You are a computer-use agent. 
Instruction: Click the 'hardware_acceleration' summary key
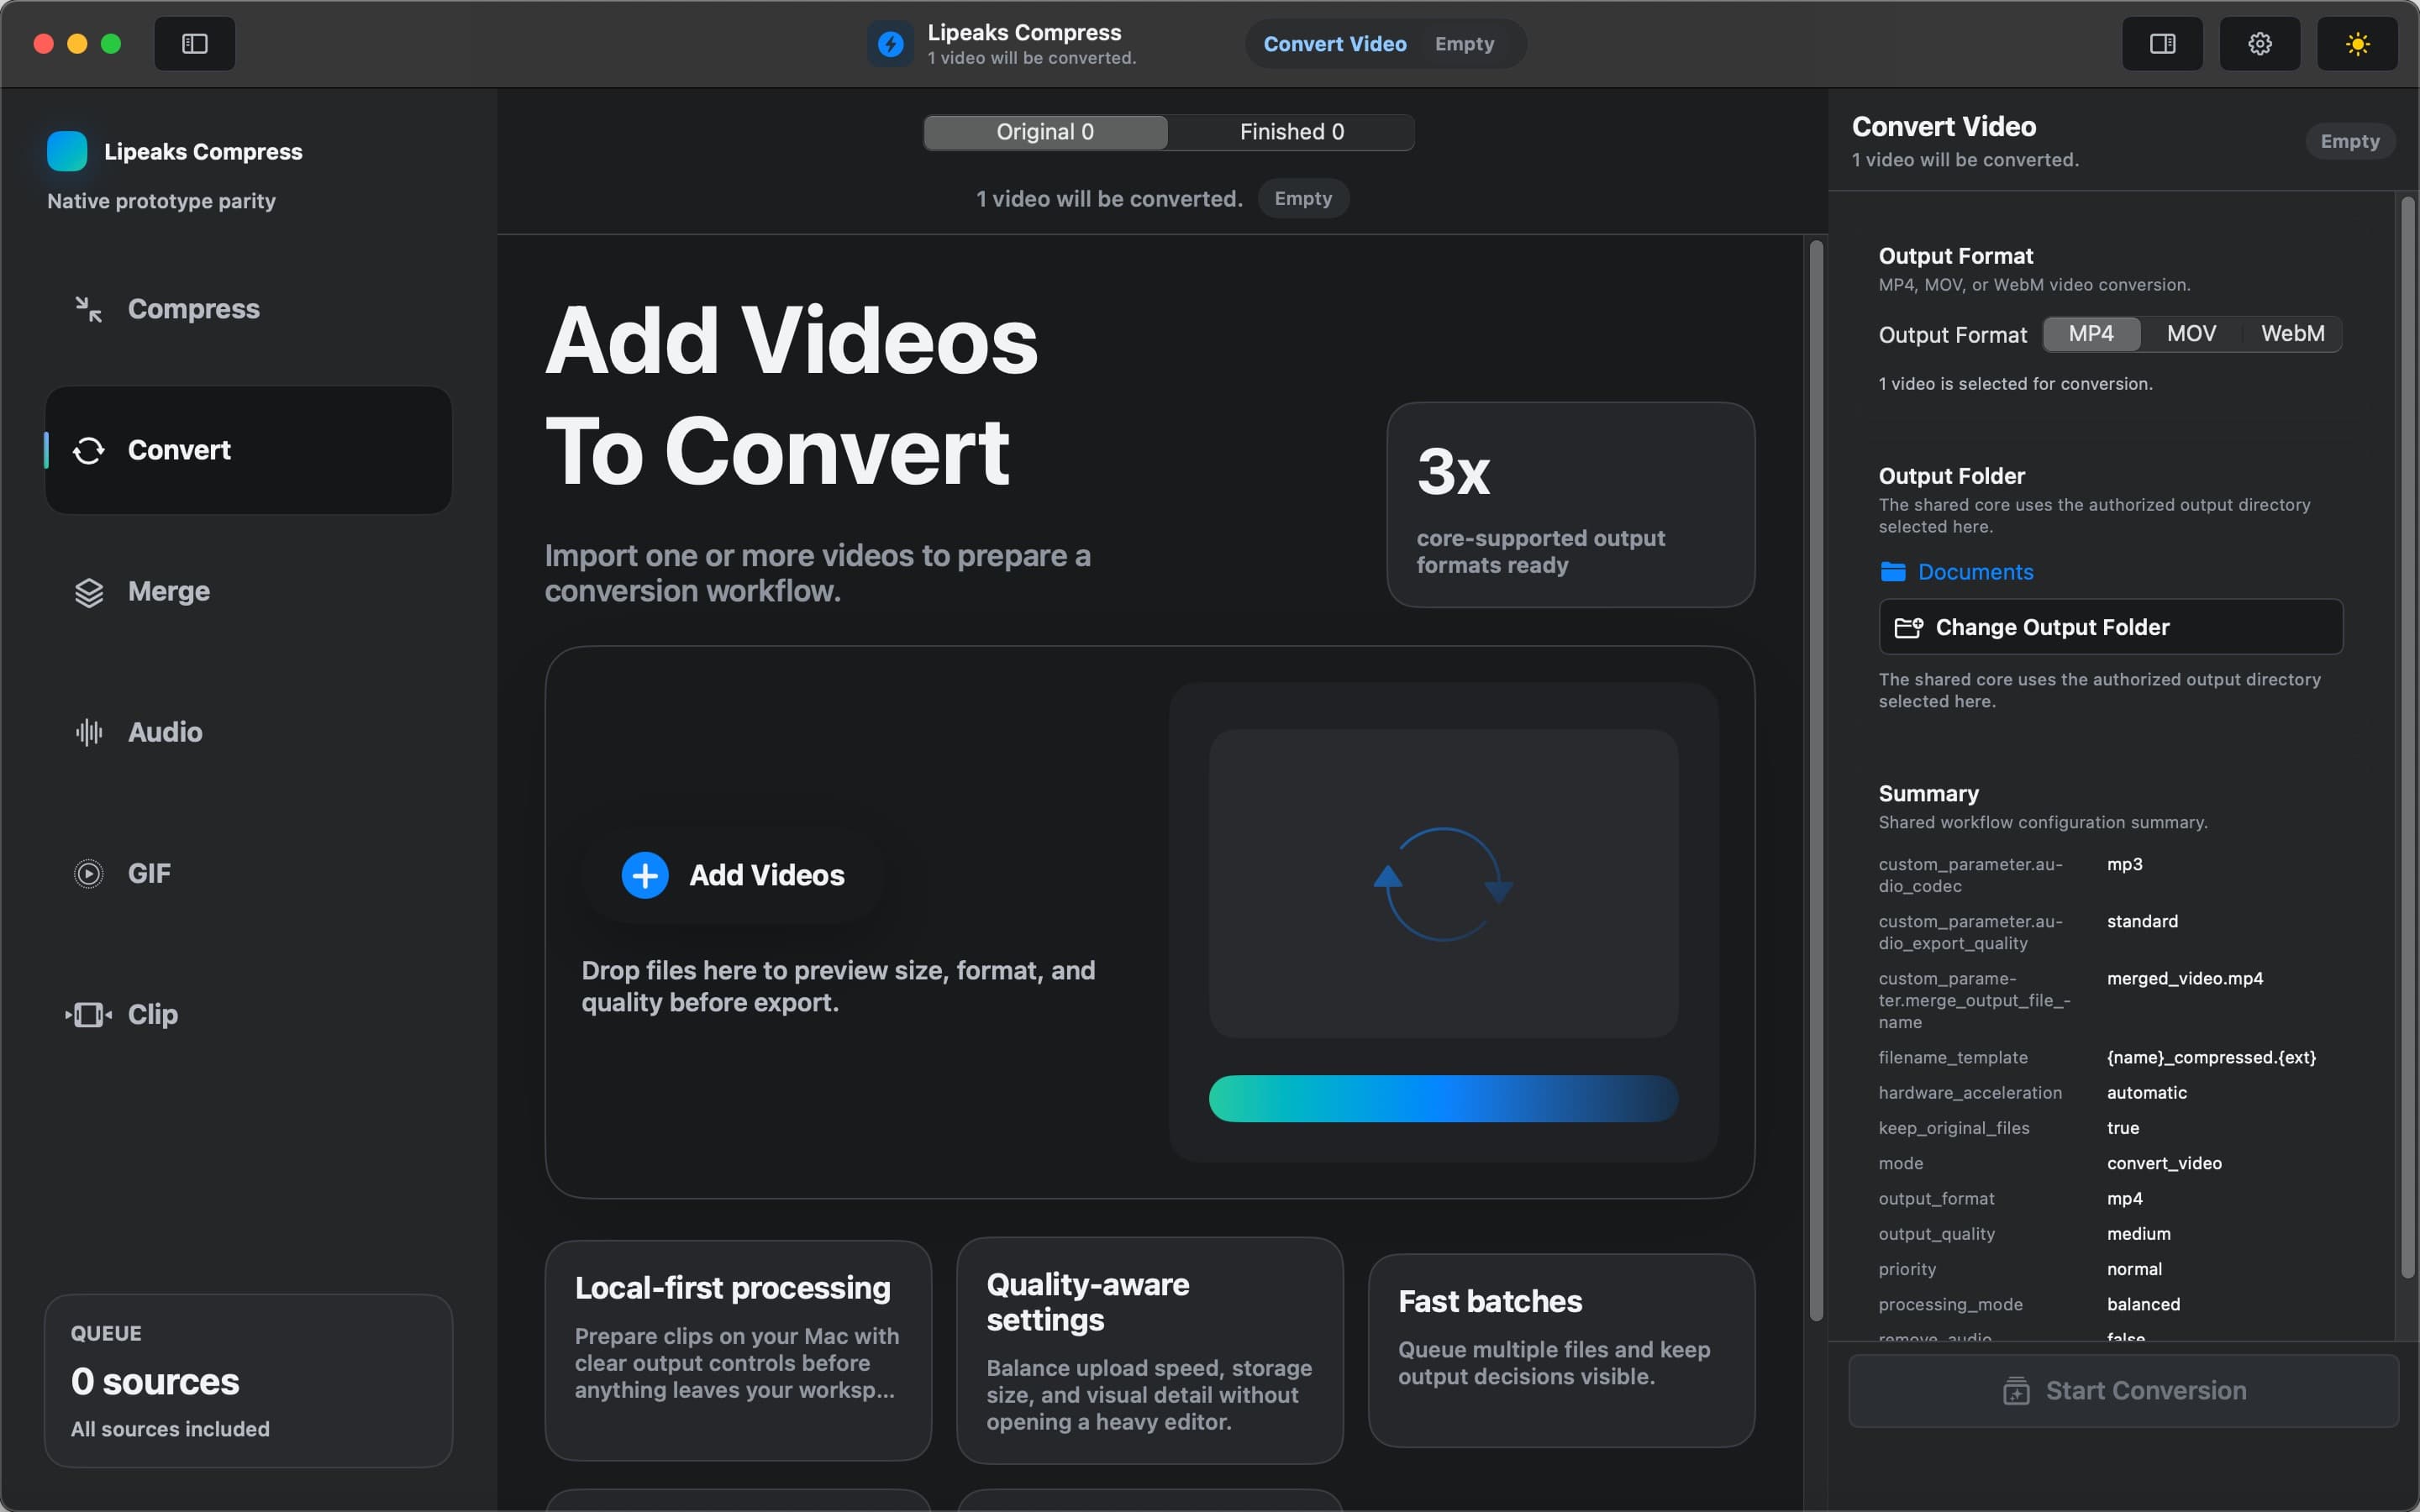tap(1969, 1093)
